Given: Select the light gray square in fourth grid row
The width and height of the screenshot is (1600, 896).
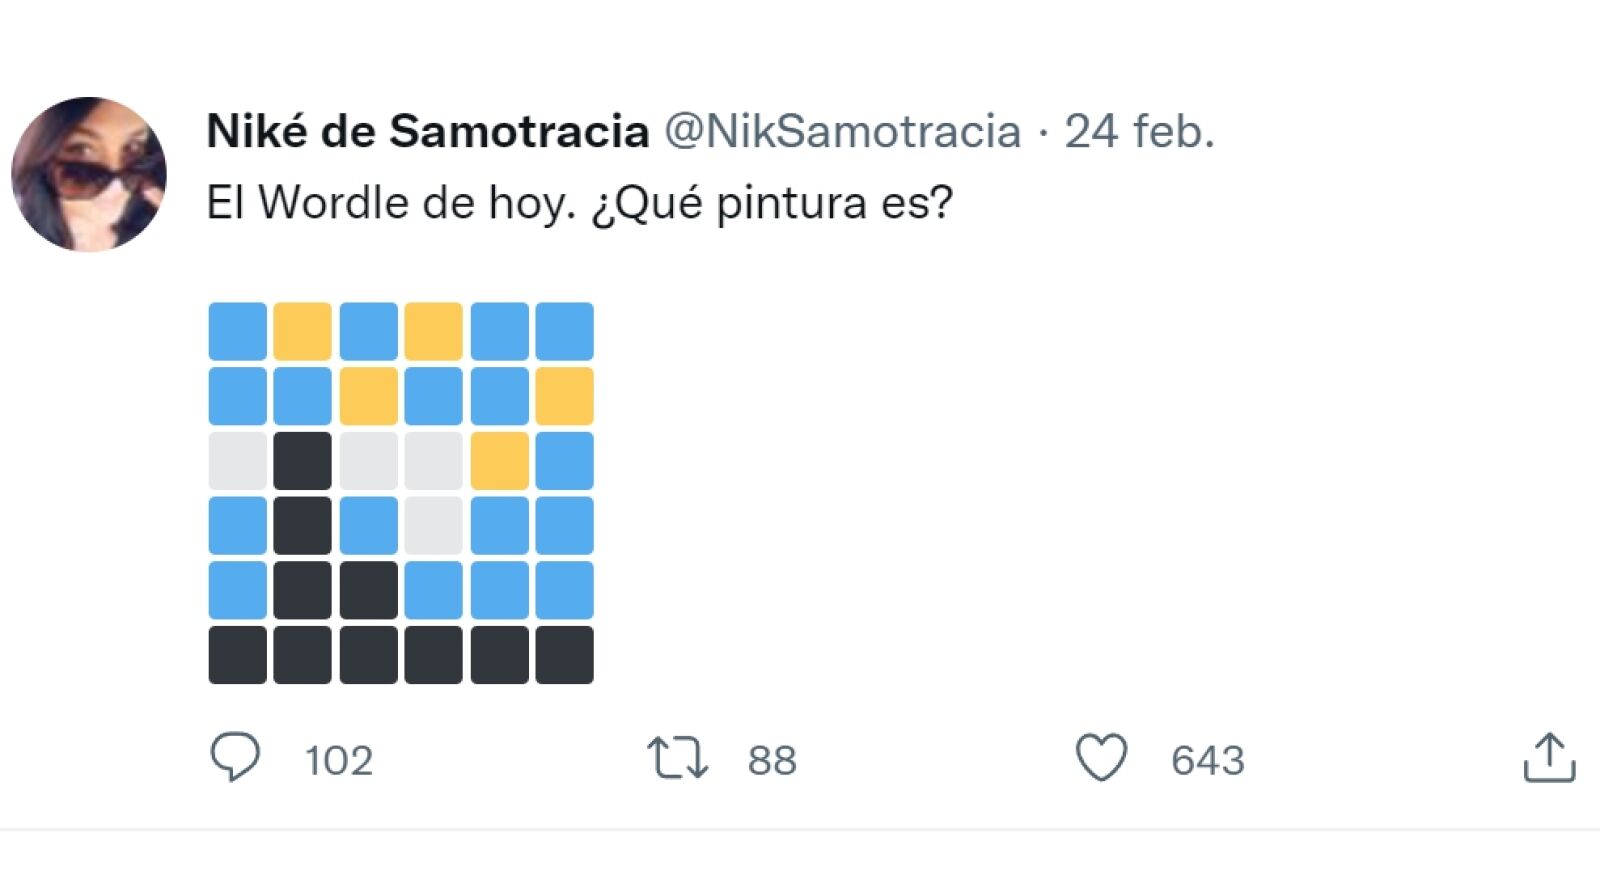Looking at the screenshot, I should pos(434,526).
